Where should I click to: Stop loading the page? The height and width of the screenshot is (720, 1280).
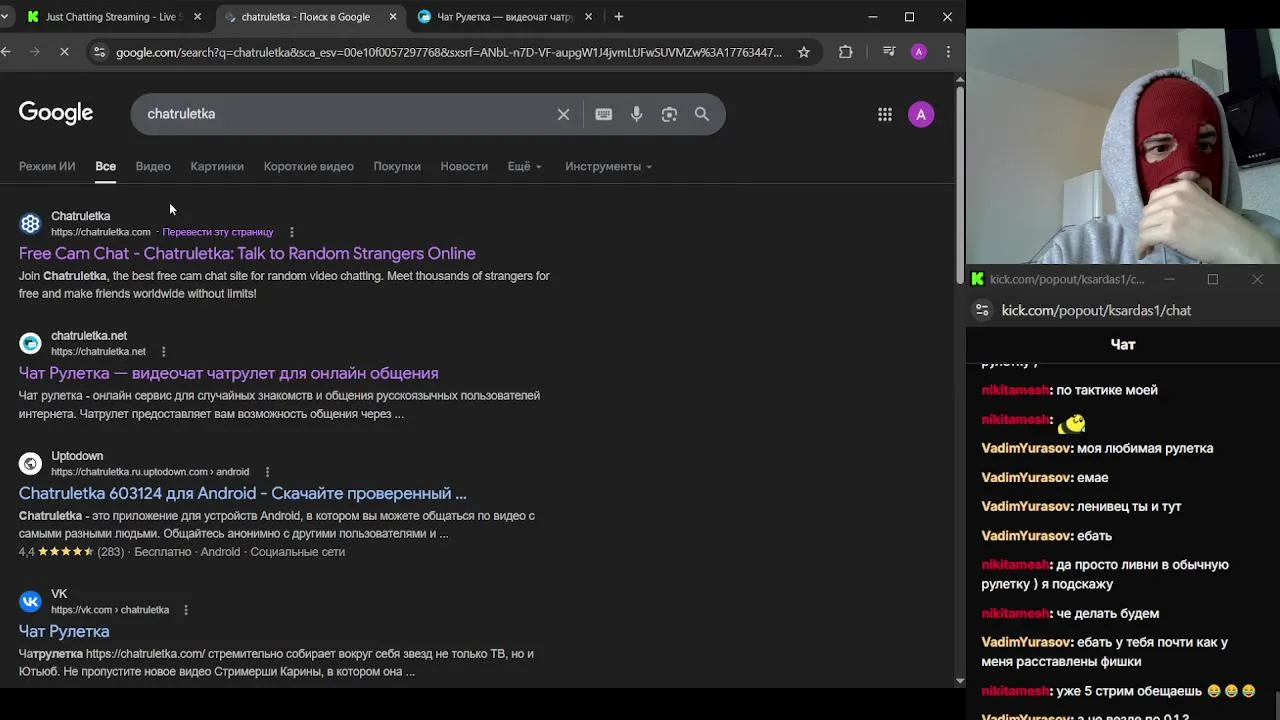point(64,52)
